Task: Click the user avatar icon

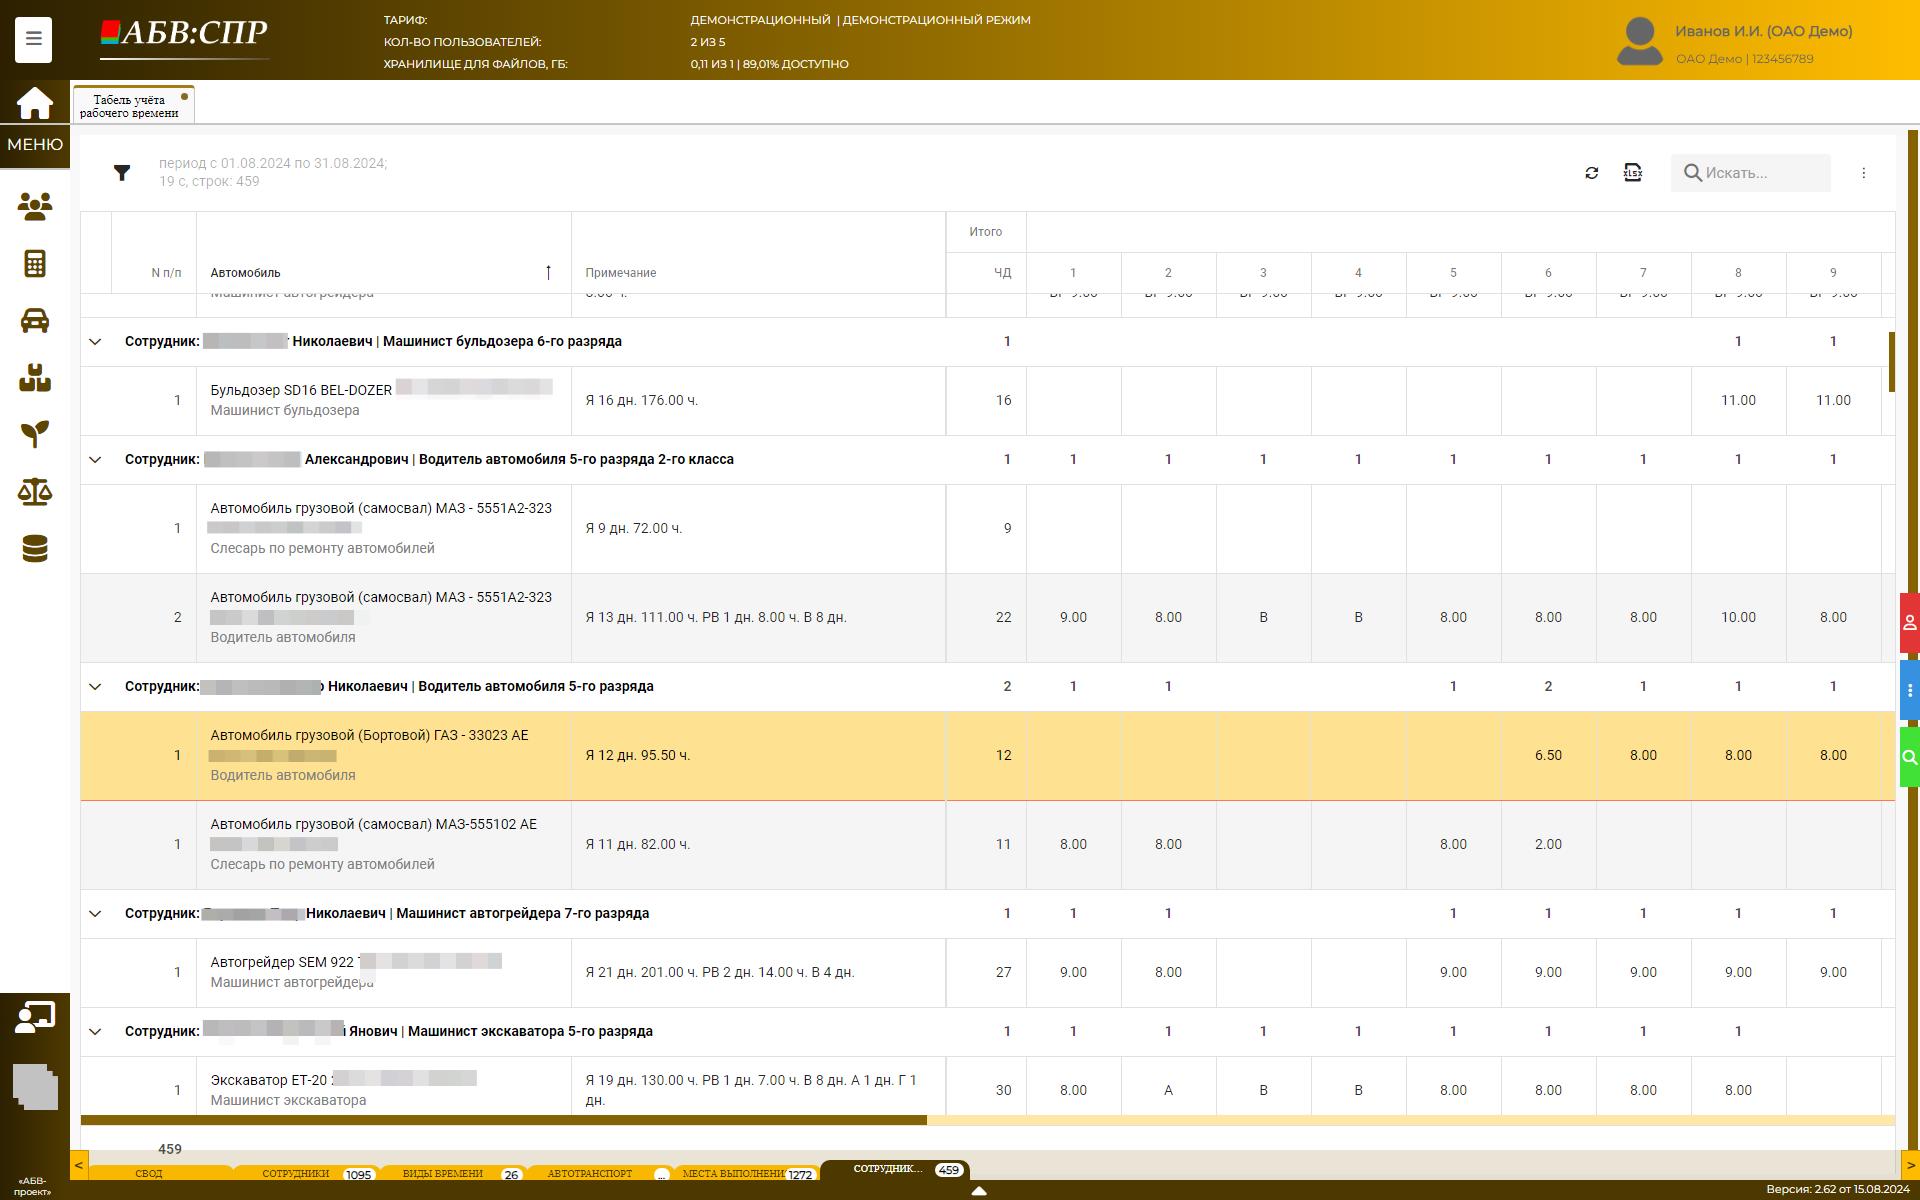Action: coord(1640,42)
